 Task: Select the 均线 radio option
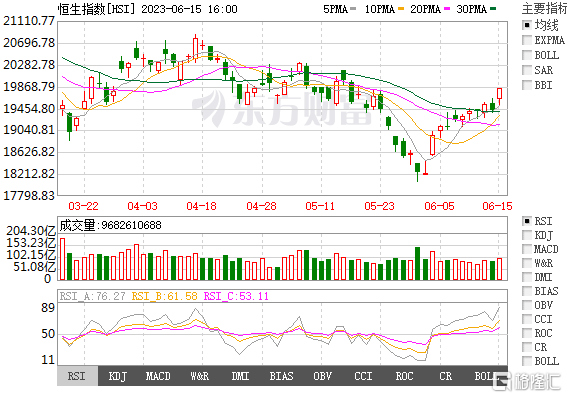527,25
